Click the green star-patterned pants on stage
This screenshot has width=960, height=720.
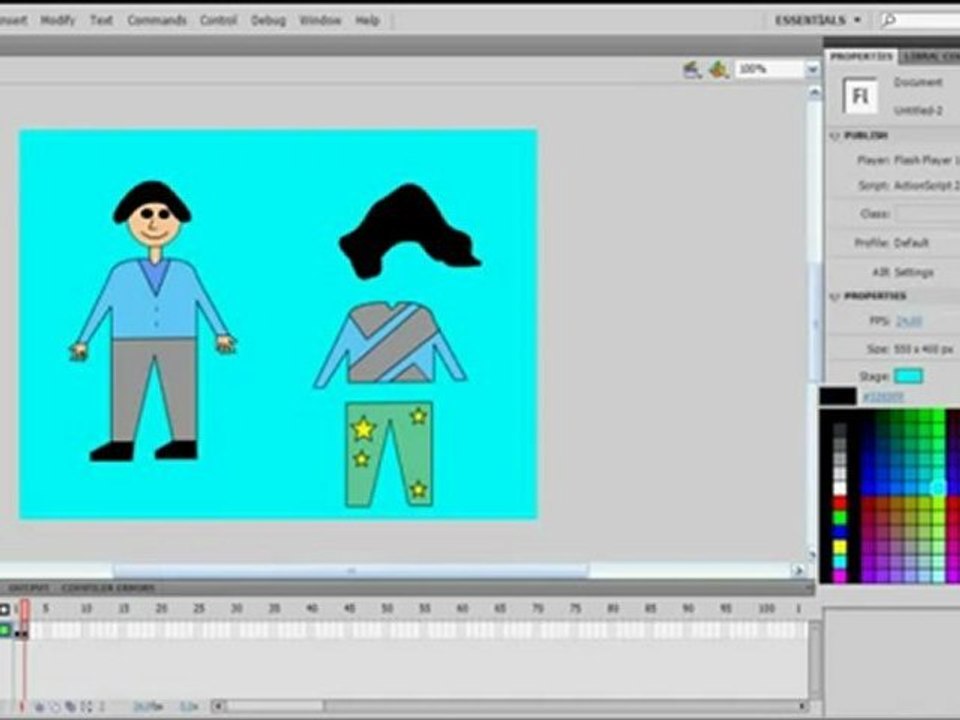[x=389, y=454]
